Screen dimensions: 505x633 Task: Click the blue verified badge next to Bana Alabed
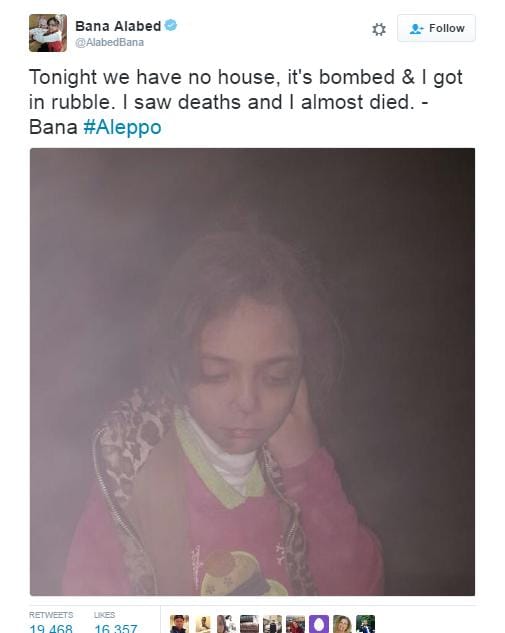tap(171, 25)
